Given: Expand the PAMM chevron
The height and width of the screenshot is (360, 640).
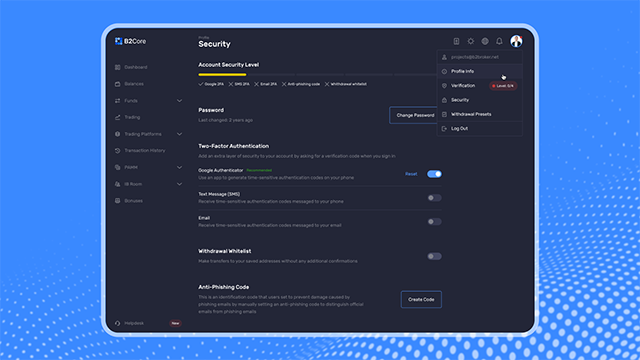Looking at the screenshot, I should (179, 167).
